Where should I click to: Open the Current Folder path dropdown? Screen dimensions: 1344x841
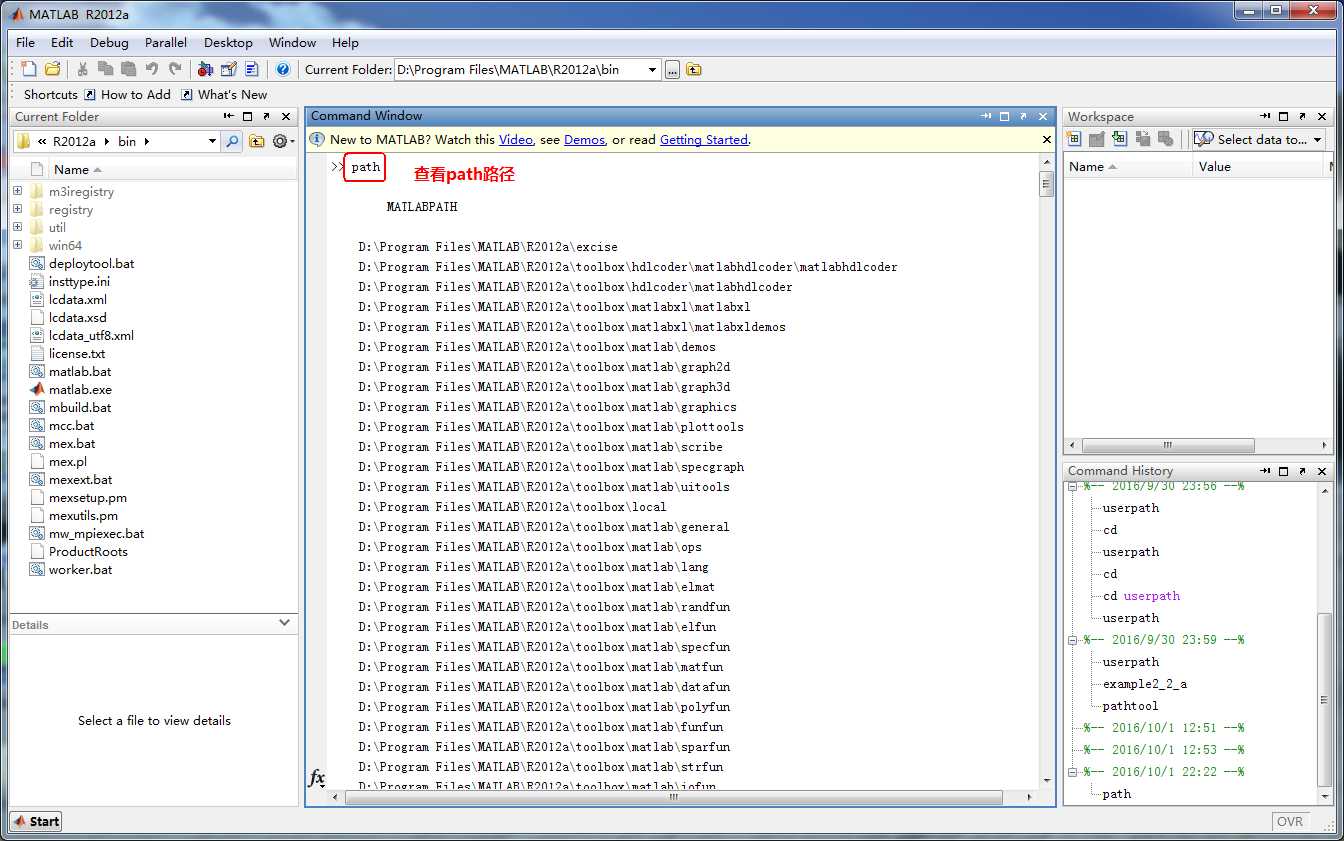tap(652, 69)
